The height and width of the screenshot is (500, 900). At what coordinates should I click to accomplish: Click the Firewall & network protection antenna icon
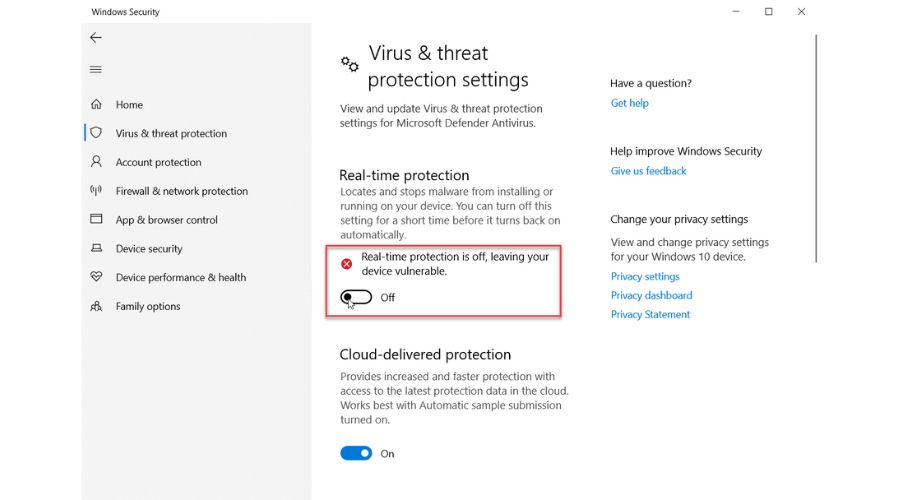coord(96,191)
